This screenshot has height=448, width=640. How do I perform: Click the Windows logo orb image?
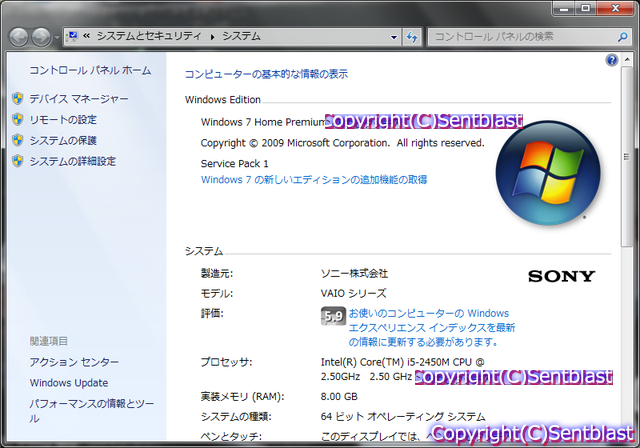(548, 173)
